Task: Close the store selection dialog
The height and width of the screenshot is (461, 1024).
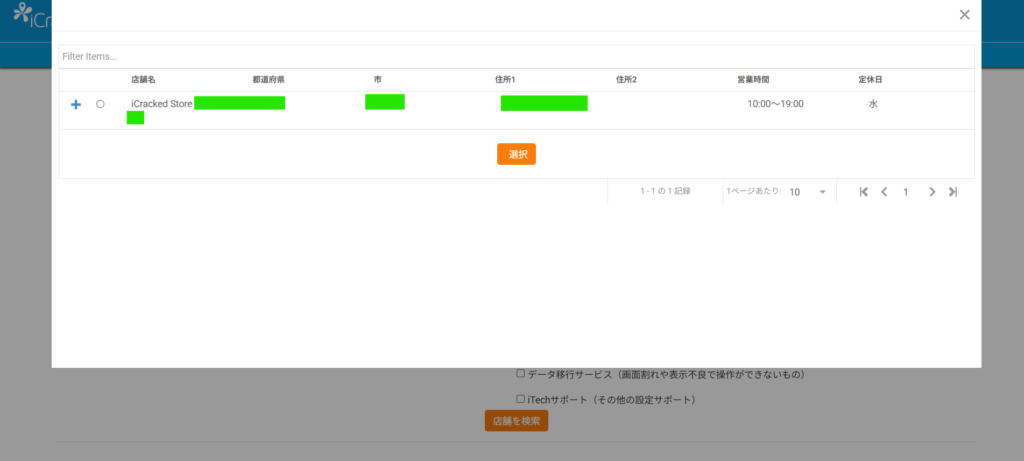Action: [965, 15]
